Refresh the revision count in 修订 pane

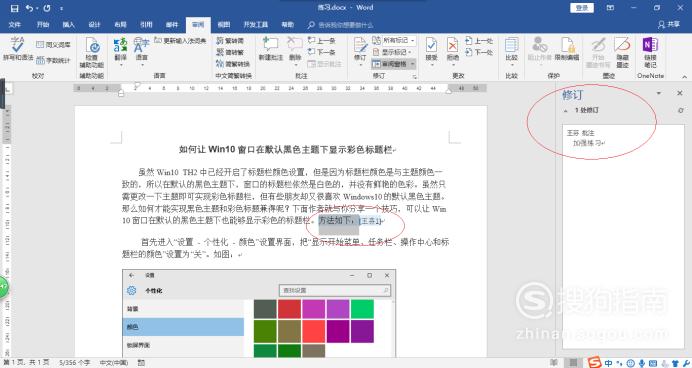[x=681, y=110]
